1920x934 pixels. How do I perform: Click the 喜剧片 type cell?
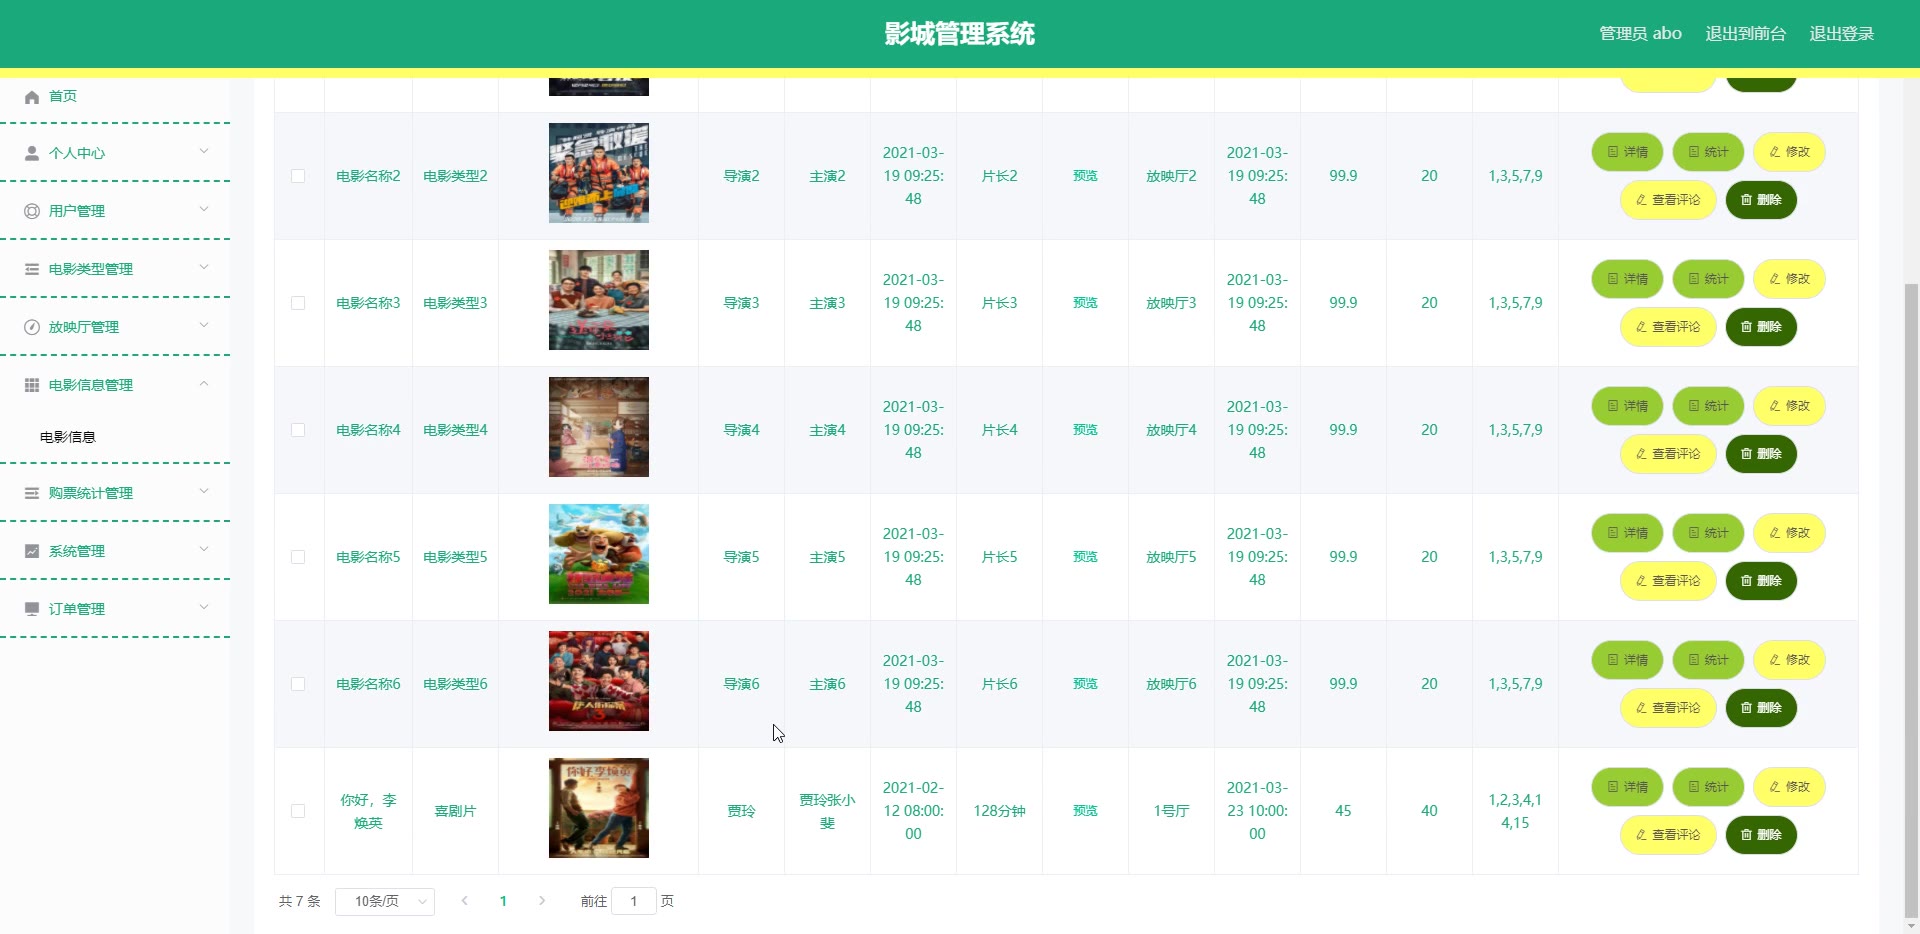click(x=455, y=811)
